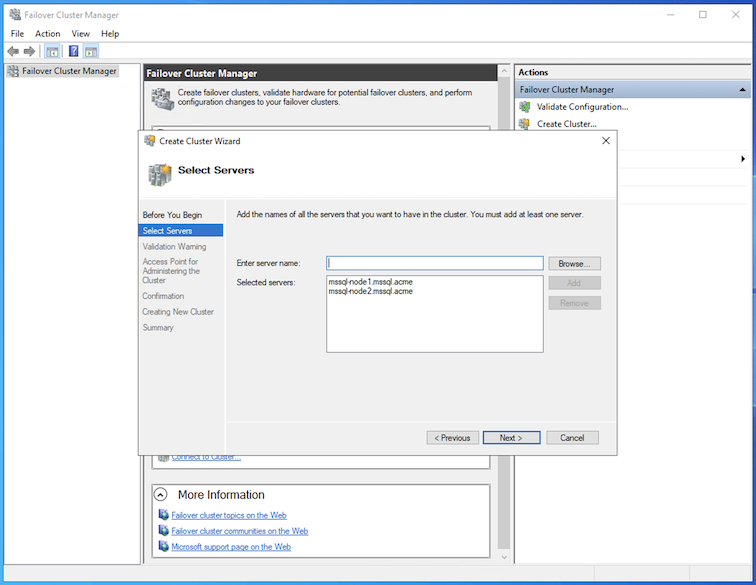Open Microsoft support page on the Web

click(x=231, y=547)
